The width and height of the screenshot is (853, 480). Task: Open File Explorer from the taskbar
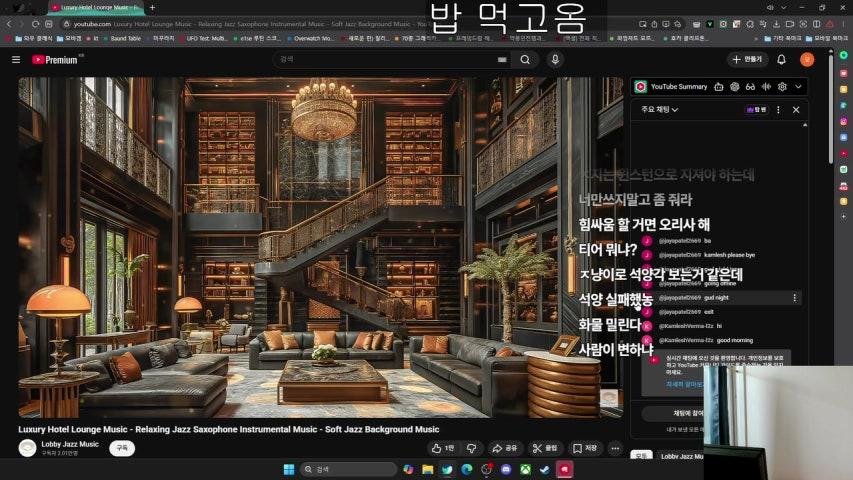(428, 469)
